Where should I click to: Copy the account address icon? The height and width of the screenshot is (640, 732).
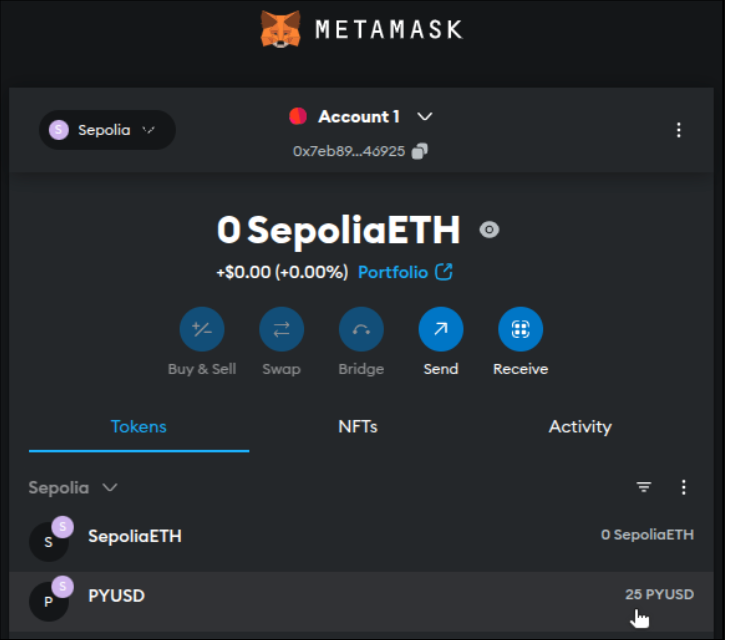click(x=421, y=151)
